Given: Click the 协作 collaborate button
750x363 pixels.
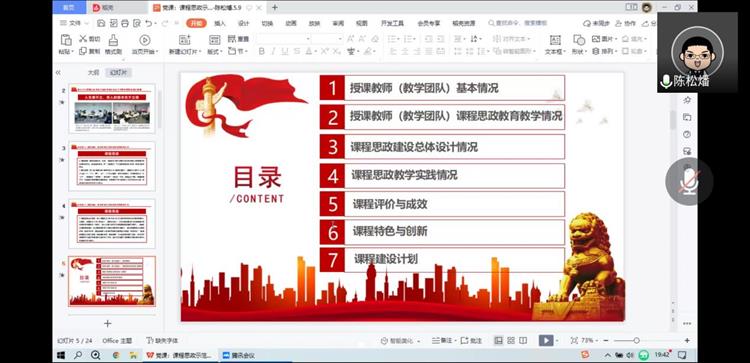Looking at the screenshot, I should [x=626, y=23].
